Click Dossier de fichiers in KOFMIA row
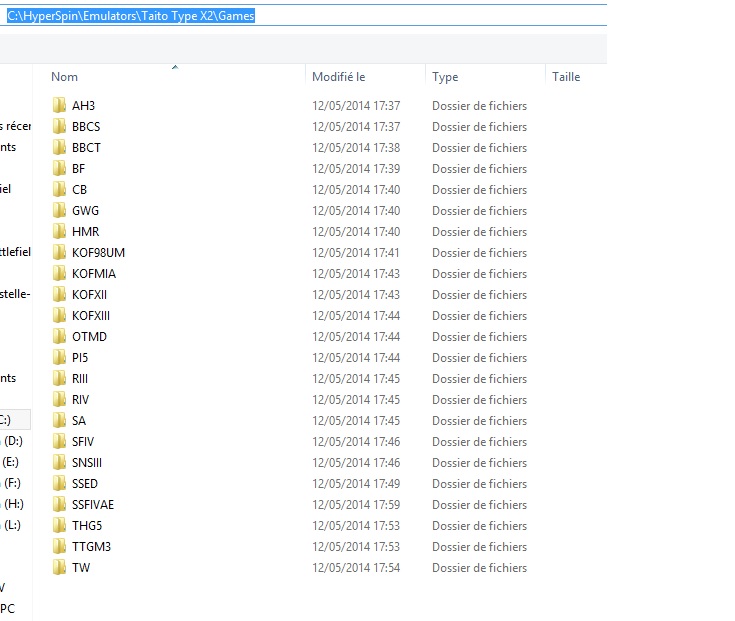Image resolution: width=735 pixels, height=621 pixels. (x=480, y=273)
